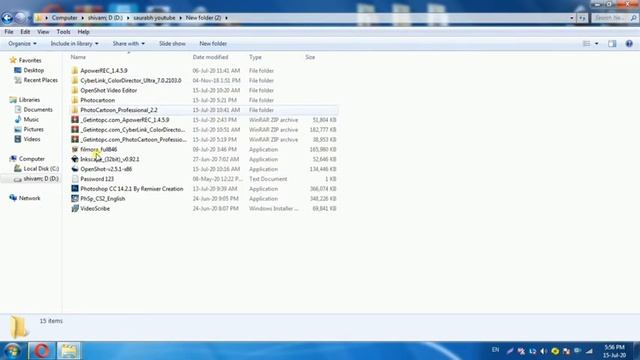
Task: Select PhSp_CS2_English application icon
Action: pyautogui.click(x=75, y=198)
